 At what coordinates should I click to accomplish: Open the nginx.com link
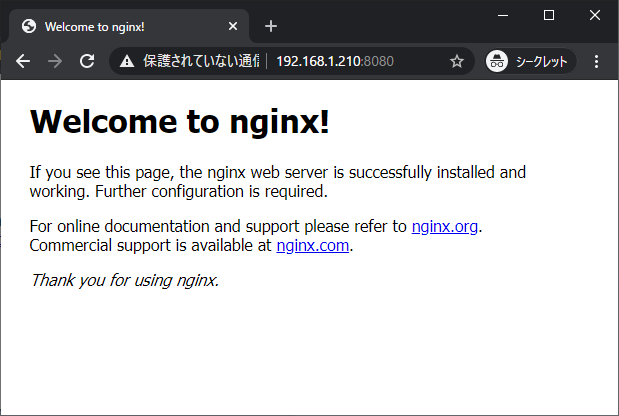[313, 245]
